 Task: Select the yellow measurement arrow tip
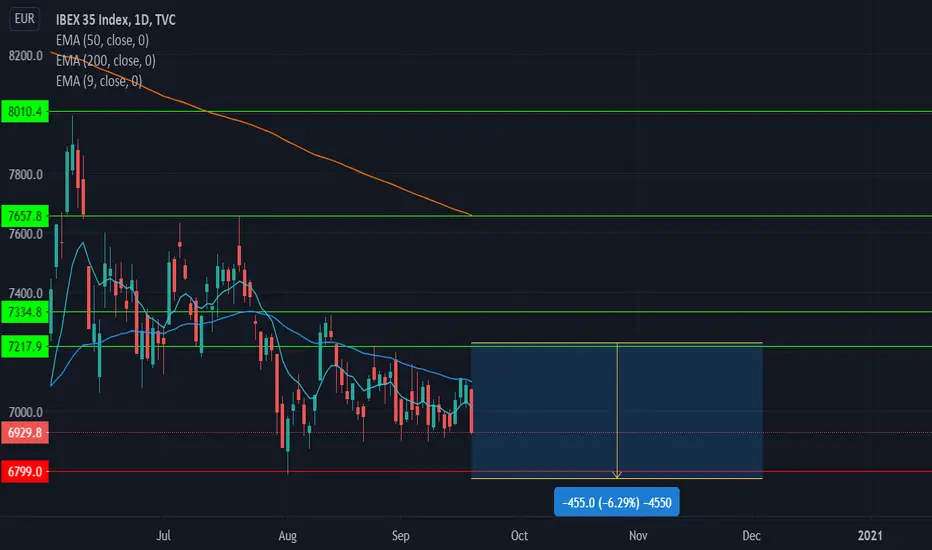[617, 475]
